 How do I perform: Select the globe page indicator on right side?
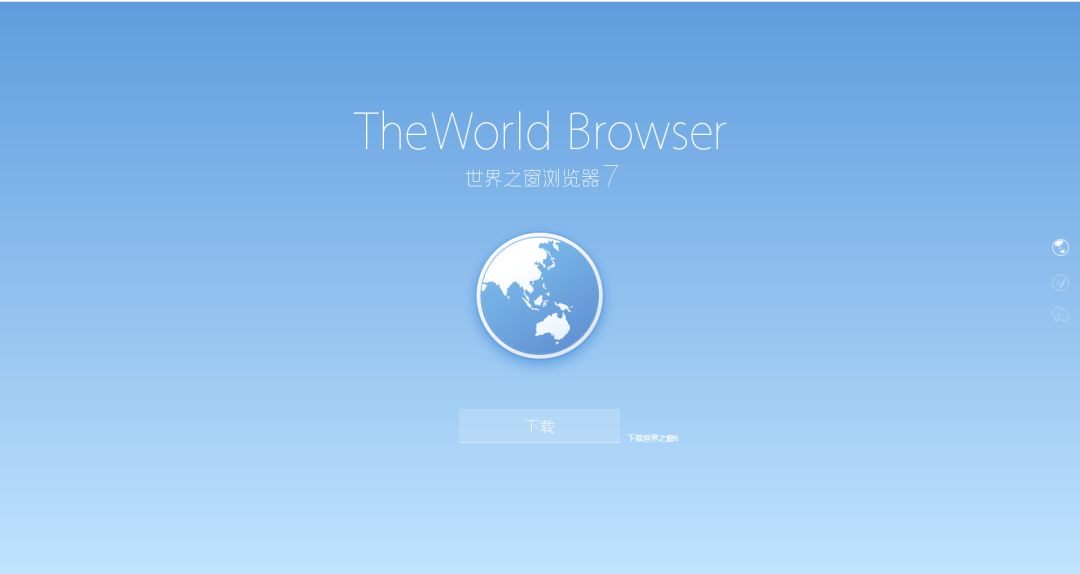pos(1060,248)
